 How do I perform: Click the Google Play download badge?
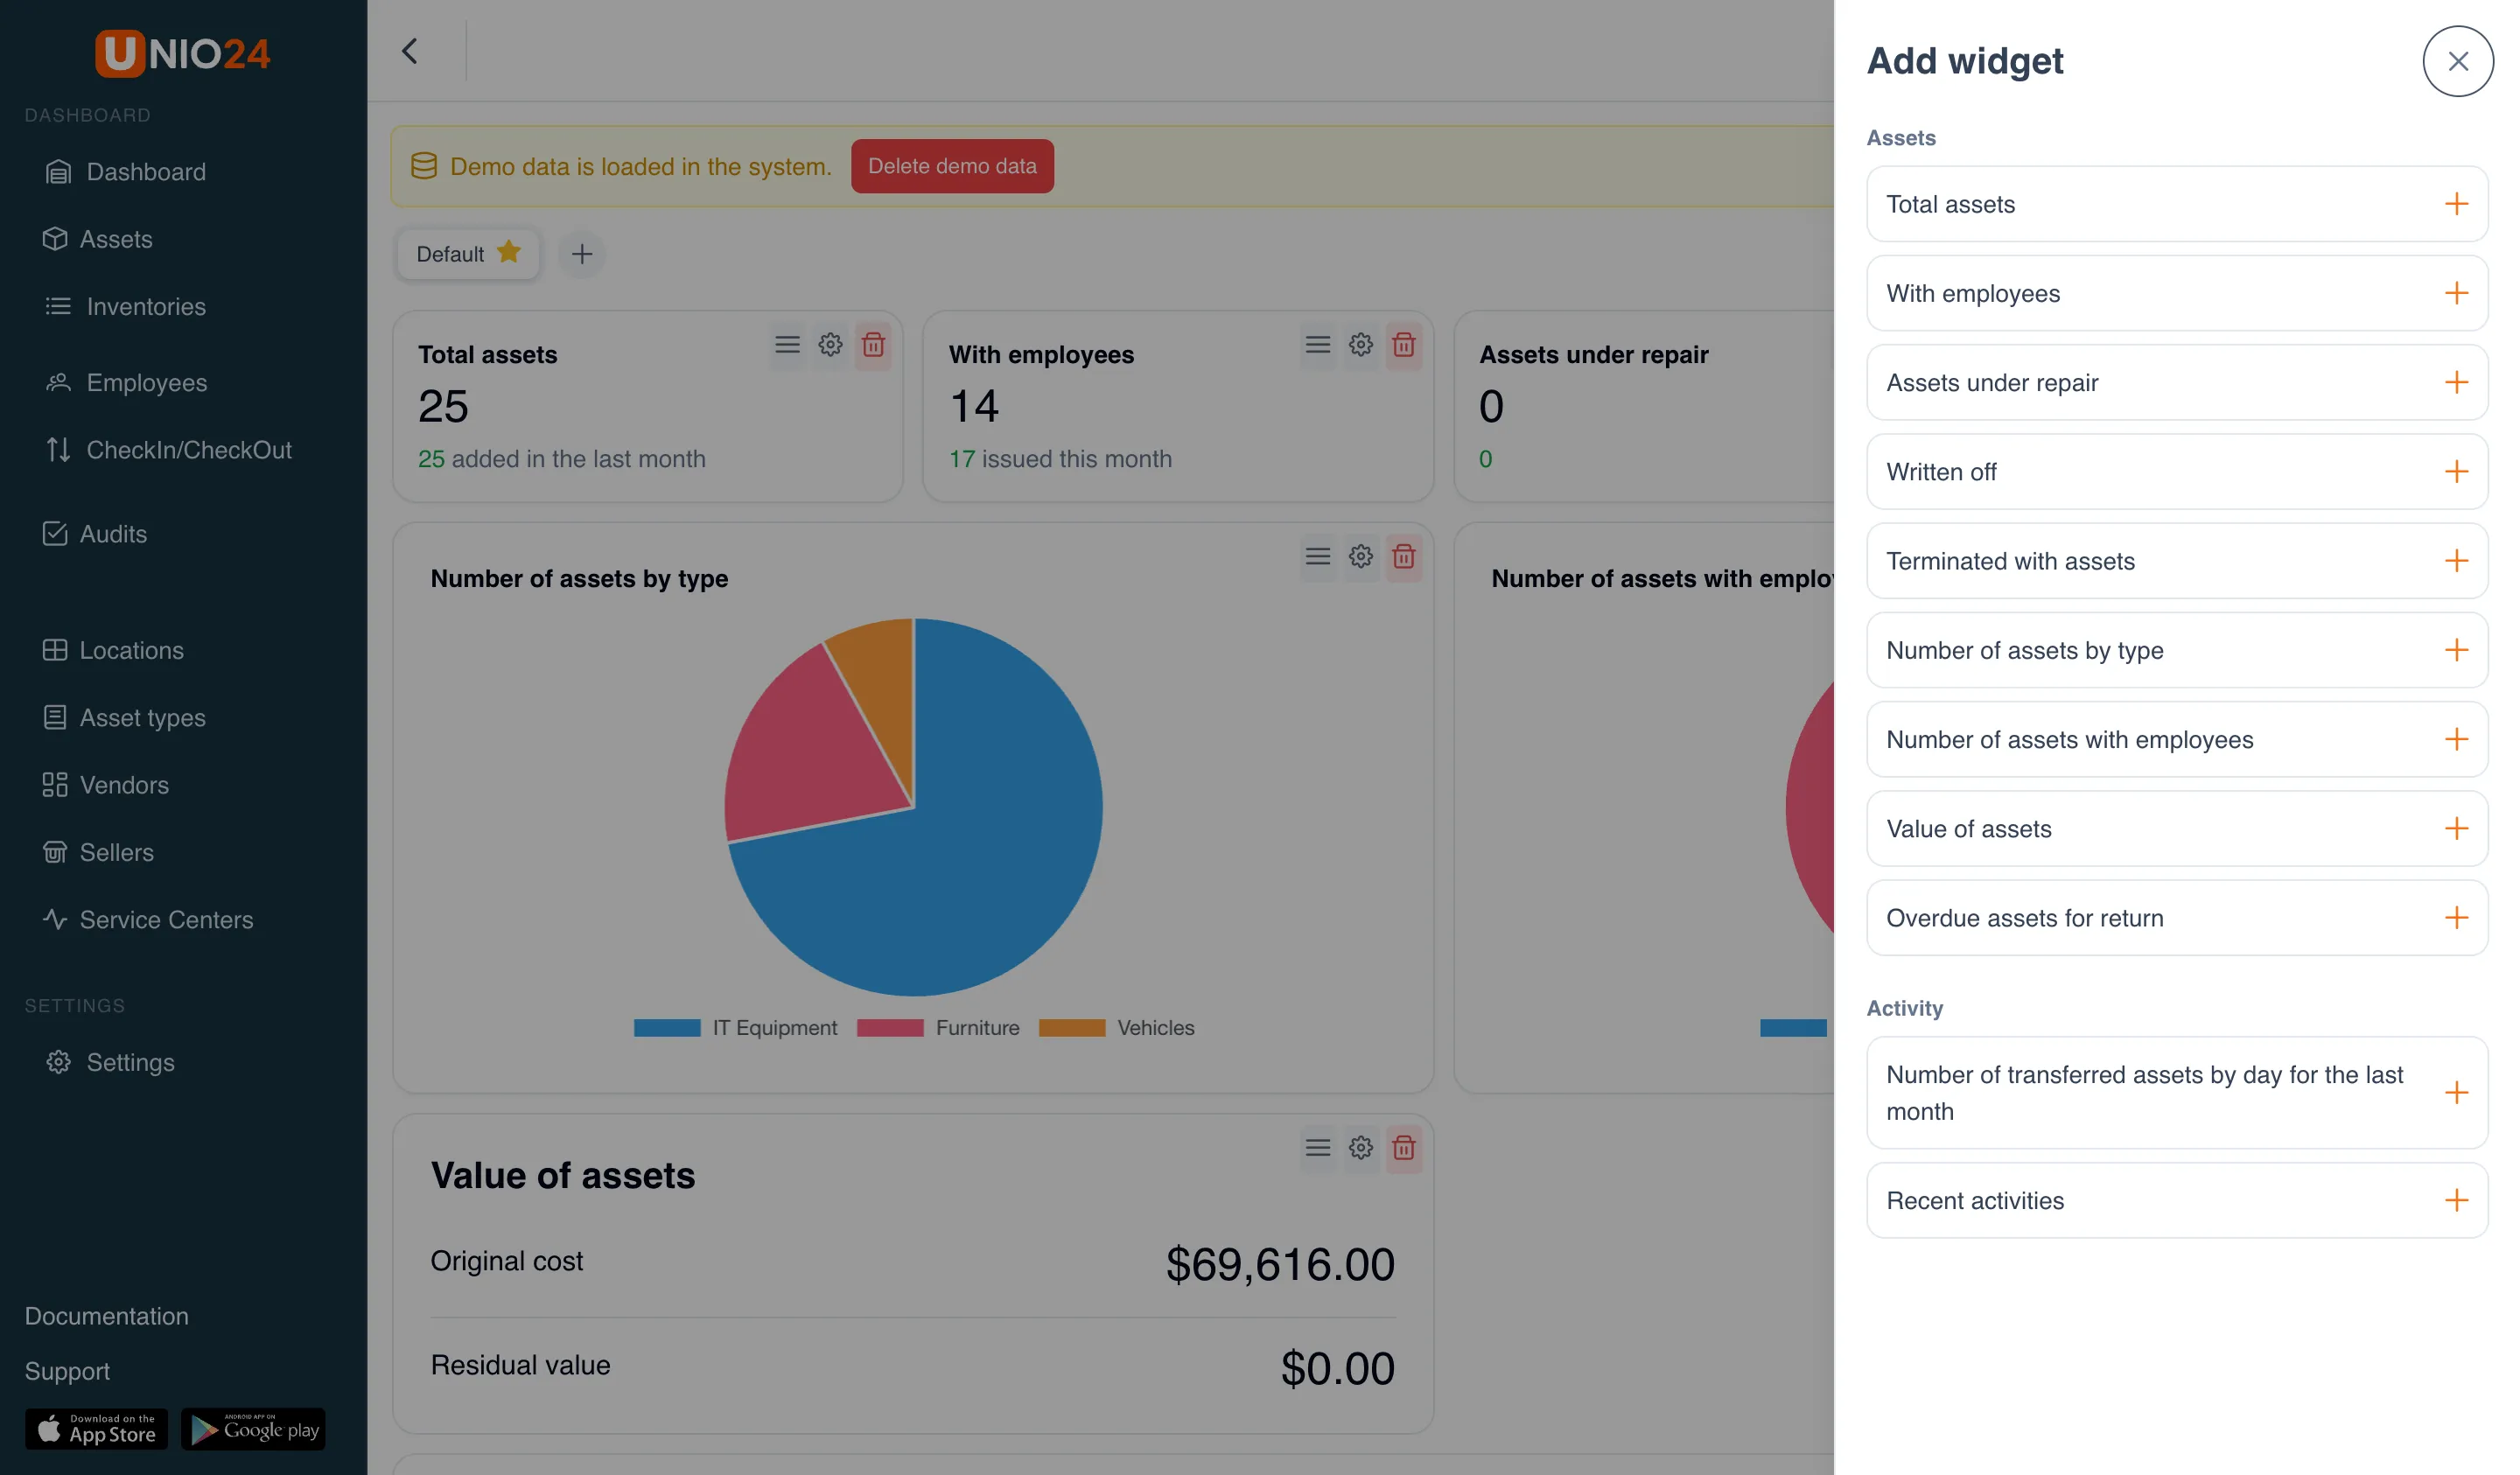pyautogui.click(x=253, y=1429)
